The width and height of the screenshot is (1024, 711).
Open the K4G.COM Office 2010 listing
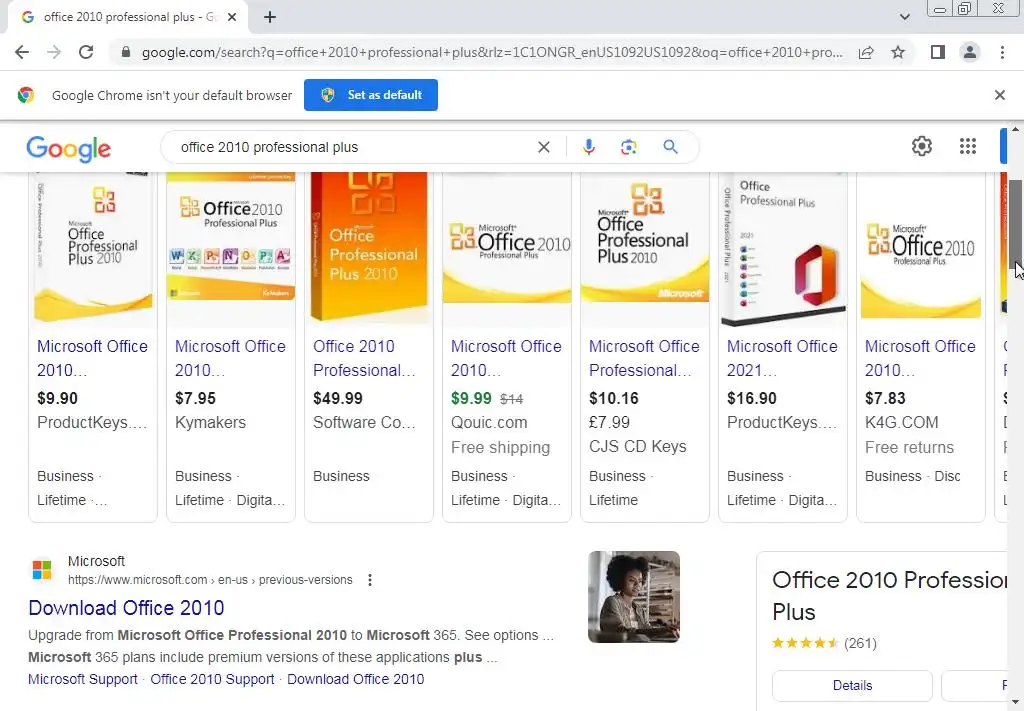point(920,358)
